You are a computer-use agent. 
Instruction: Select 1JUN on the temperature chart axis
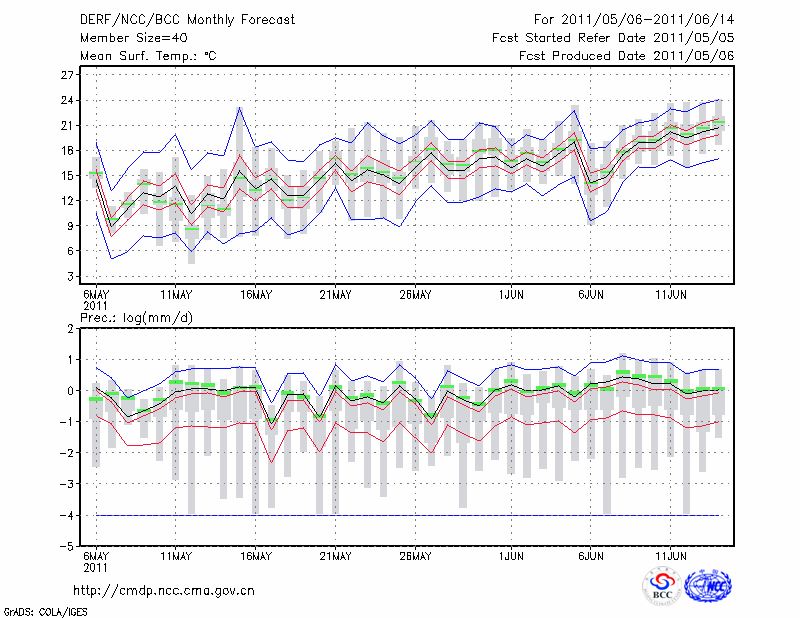[511, 294]
